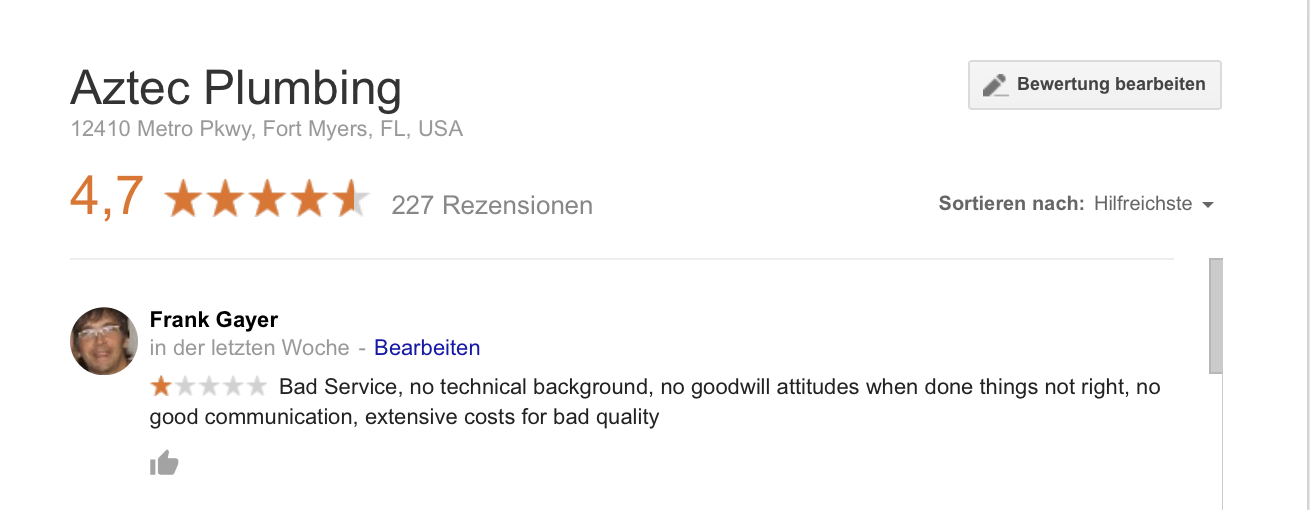Click the Bad Service review text
The image size is (1310, 510).
point(655,401)
